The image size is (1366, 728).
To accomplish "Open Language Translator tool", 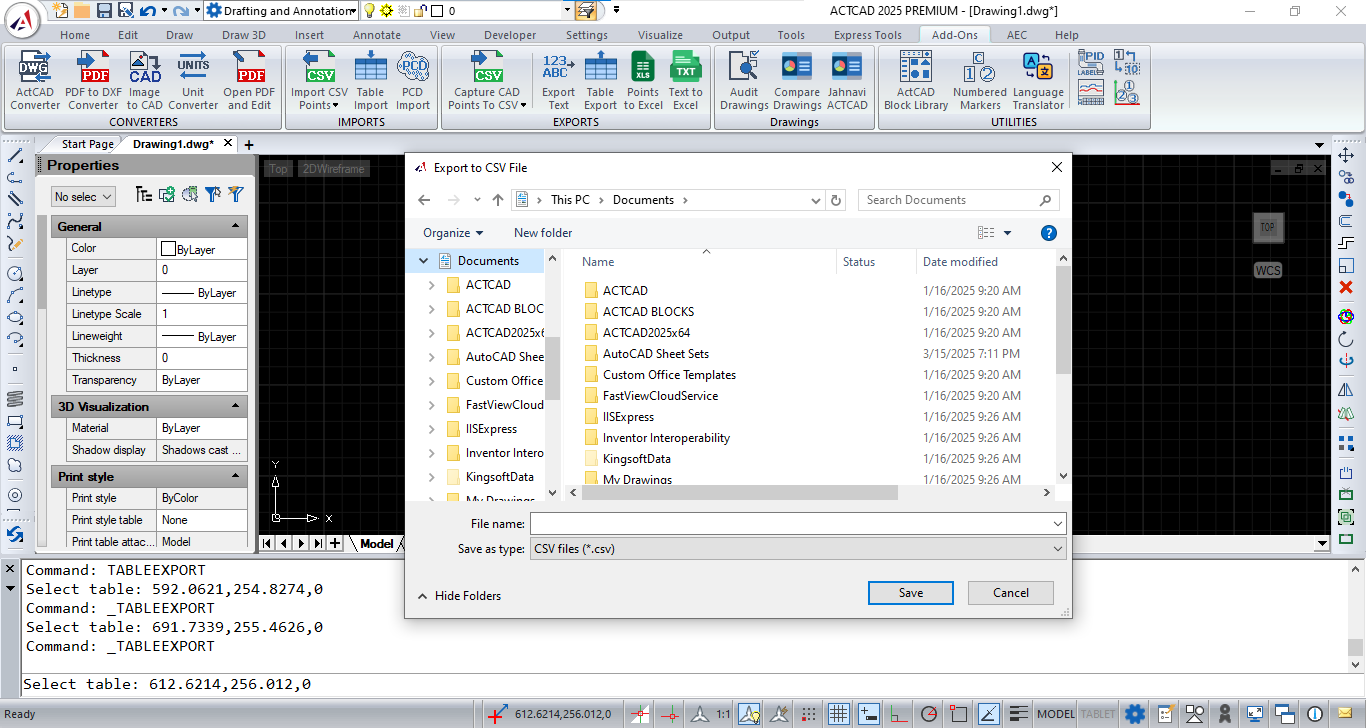I will (x=1038, y=80).
